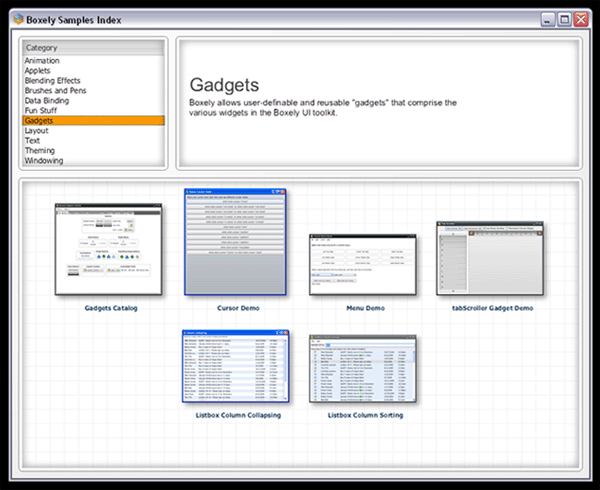Viewport: 600px width, 490px height.
Task: Open the Gadgets Catalog thumbnail
Action: [x=109, y=249]
